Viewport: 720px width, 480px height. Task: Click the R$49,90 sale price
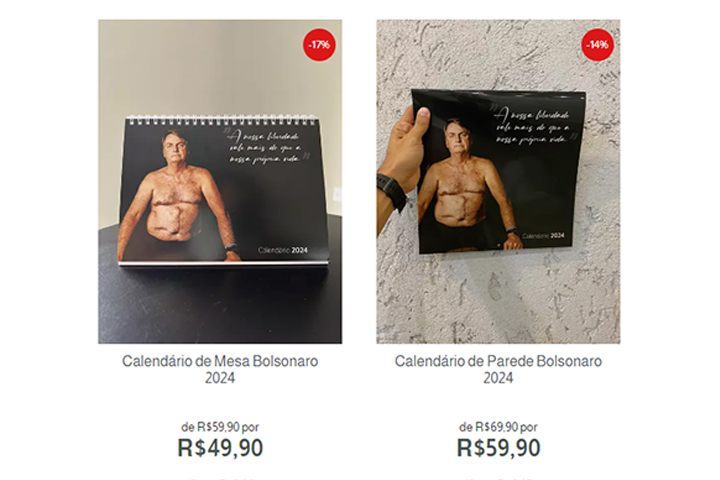click(x=220, y=448)
